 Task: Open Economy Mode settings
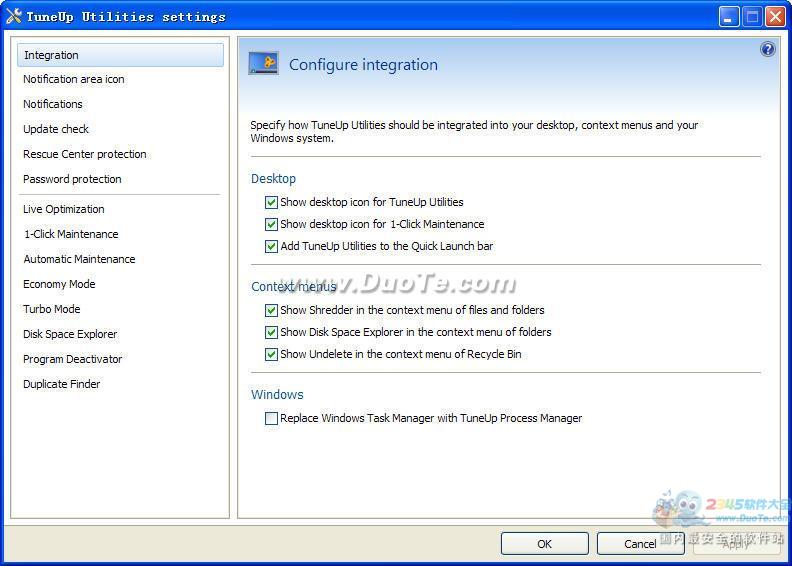coord(59,284)
